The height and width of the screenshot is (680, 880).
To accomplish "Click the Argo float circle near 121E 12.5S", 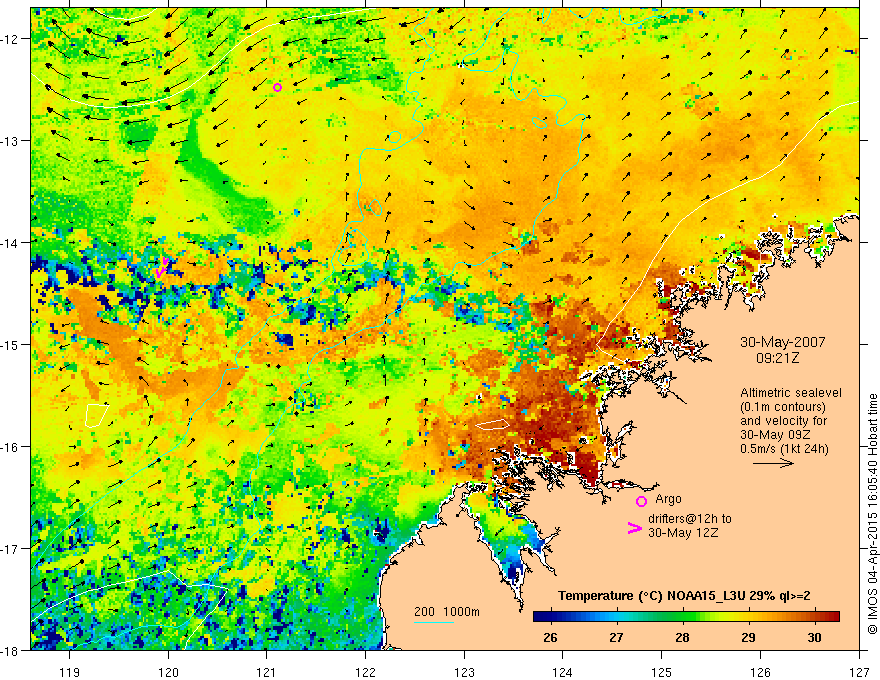I will click(x=277, y=87).
